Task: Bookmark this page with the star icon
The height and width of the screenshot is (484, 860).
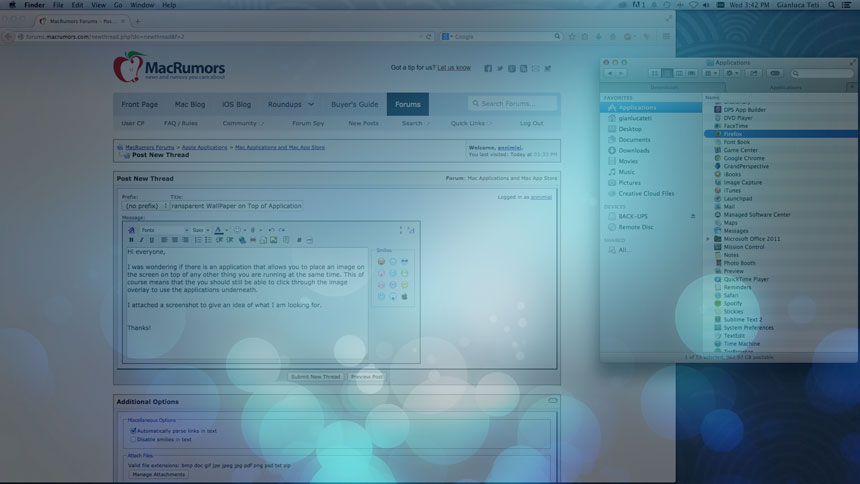Action: [572, 36]
